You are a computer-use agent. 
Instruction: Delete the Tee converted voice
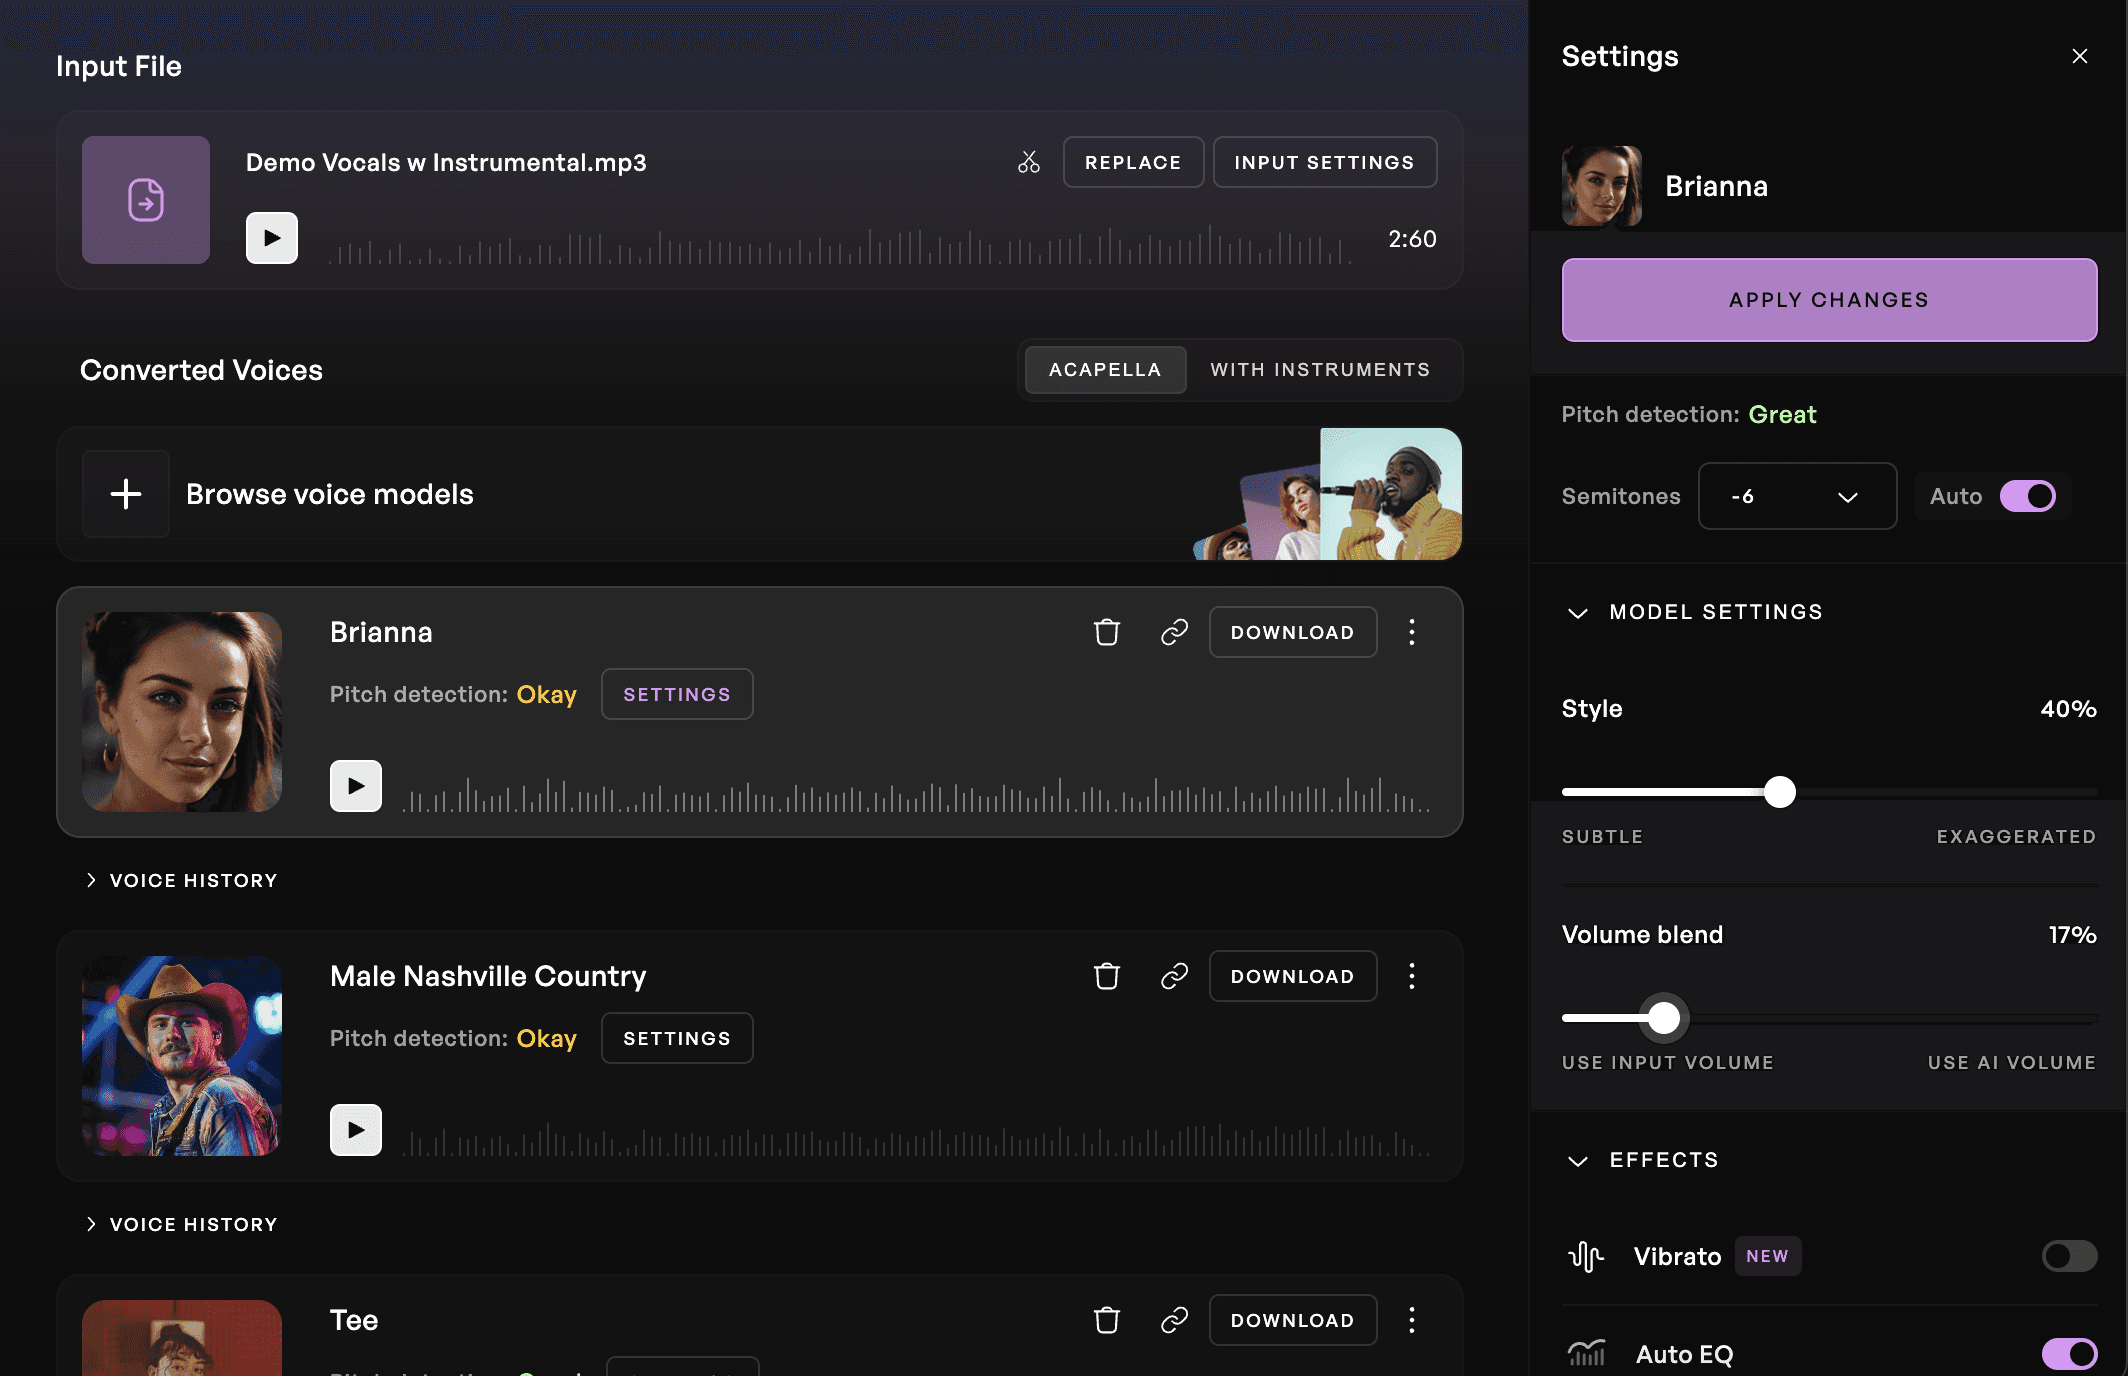(x=1107, y=1320)
